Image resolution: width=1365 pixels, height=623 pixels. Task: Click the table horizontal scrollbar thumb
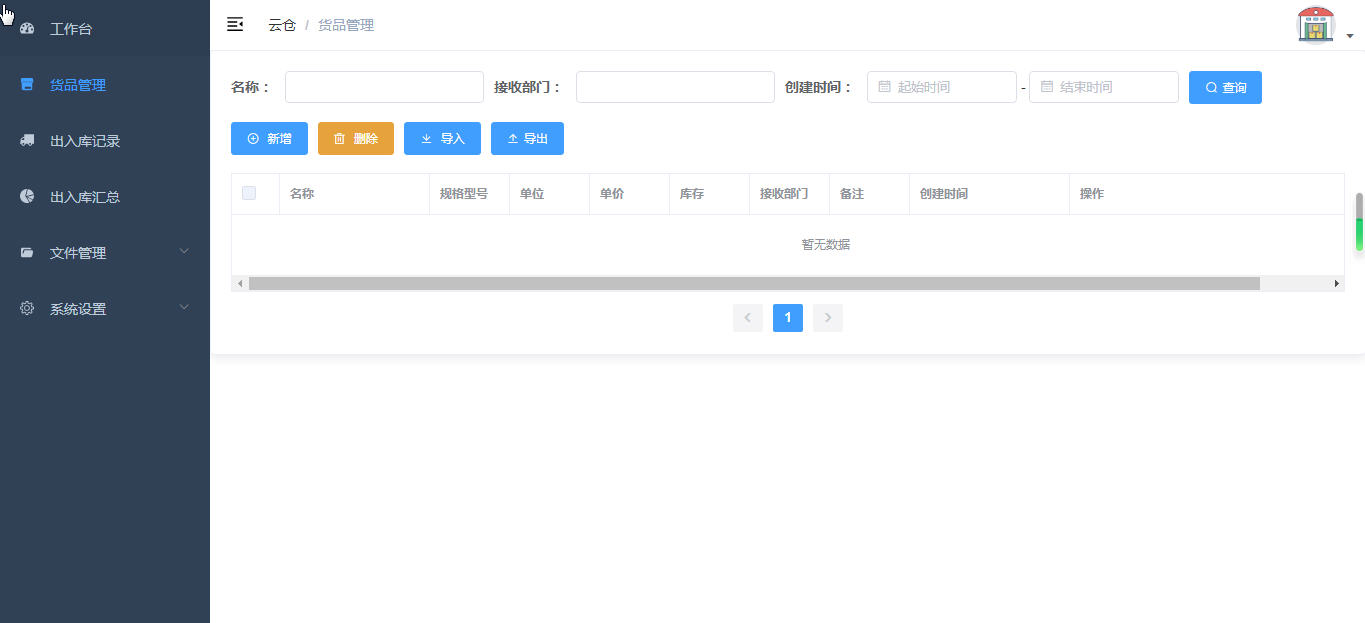point(754,284)
